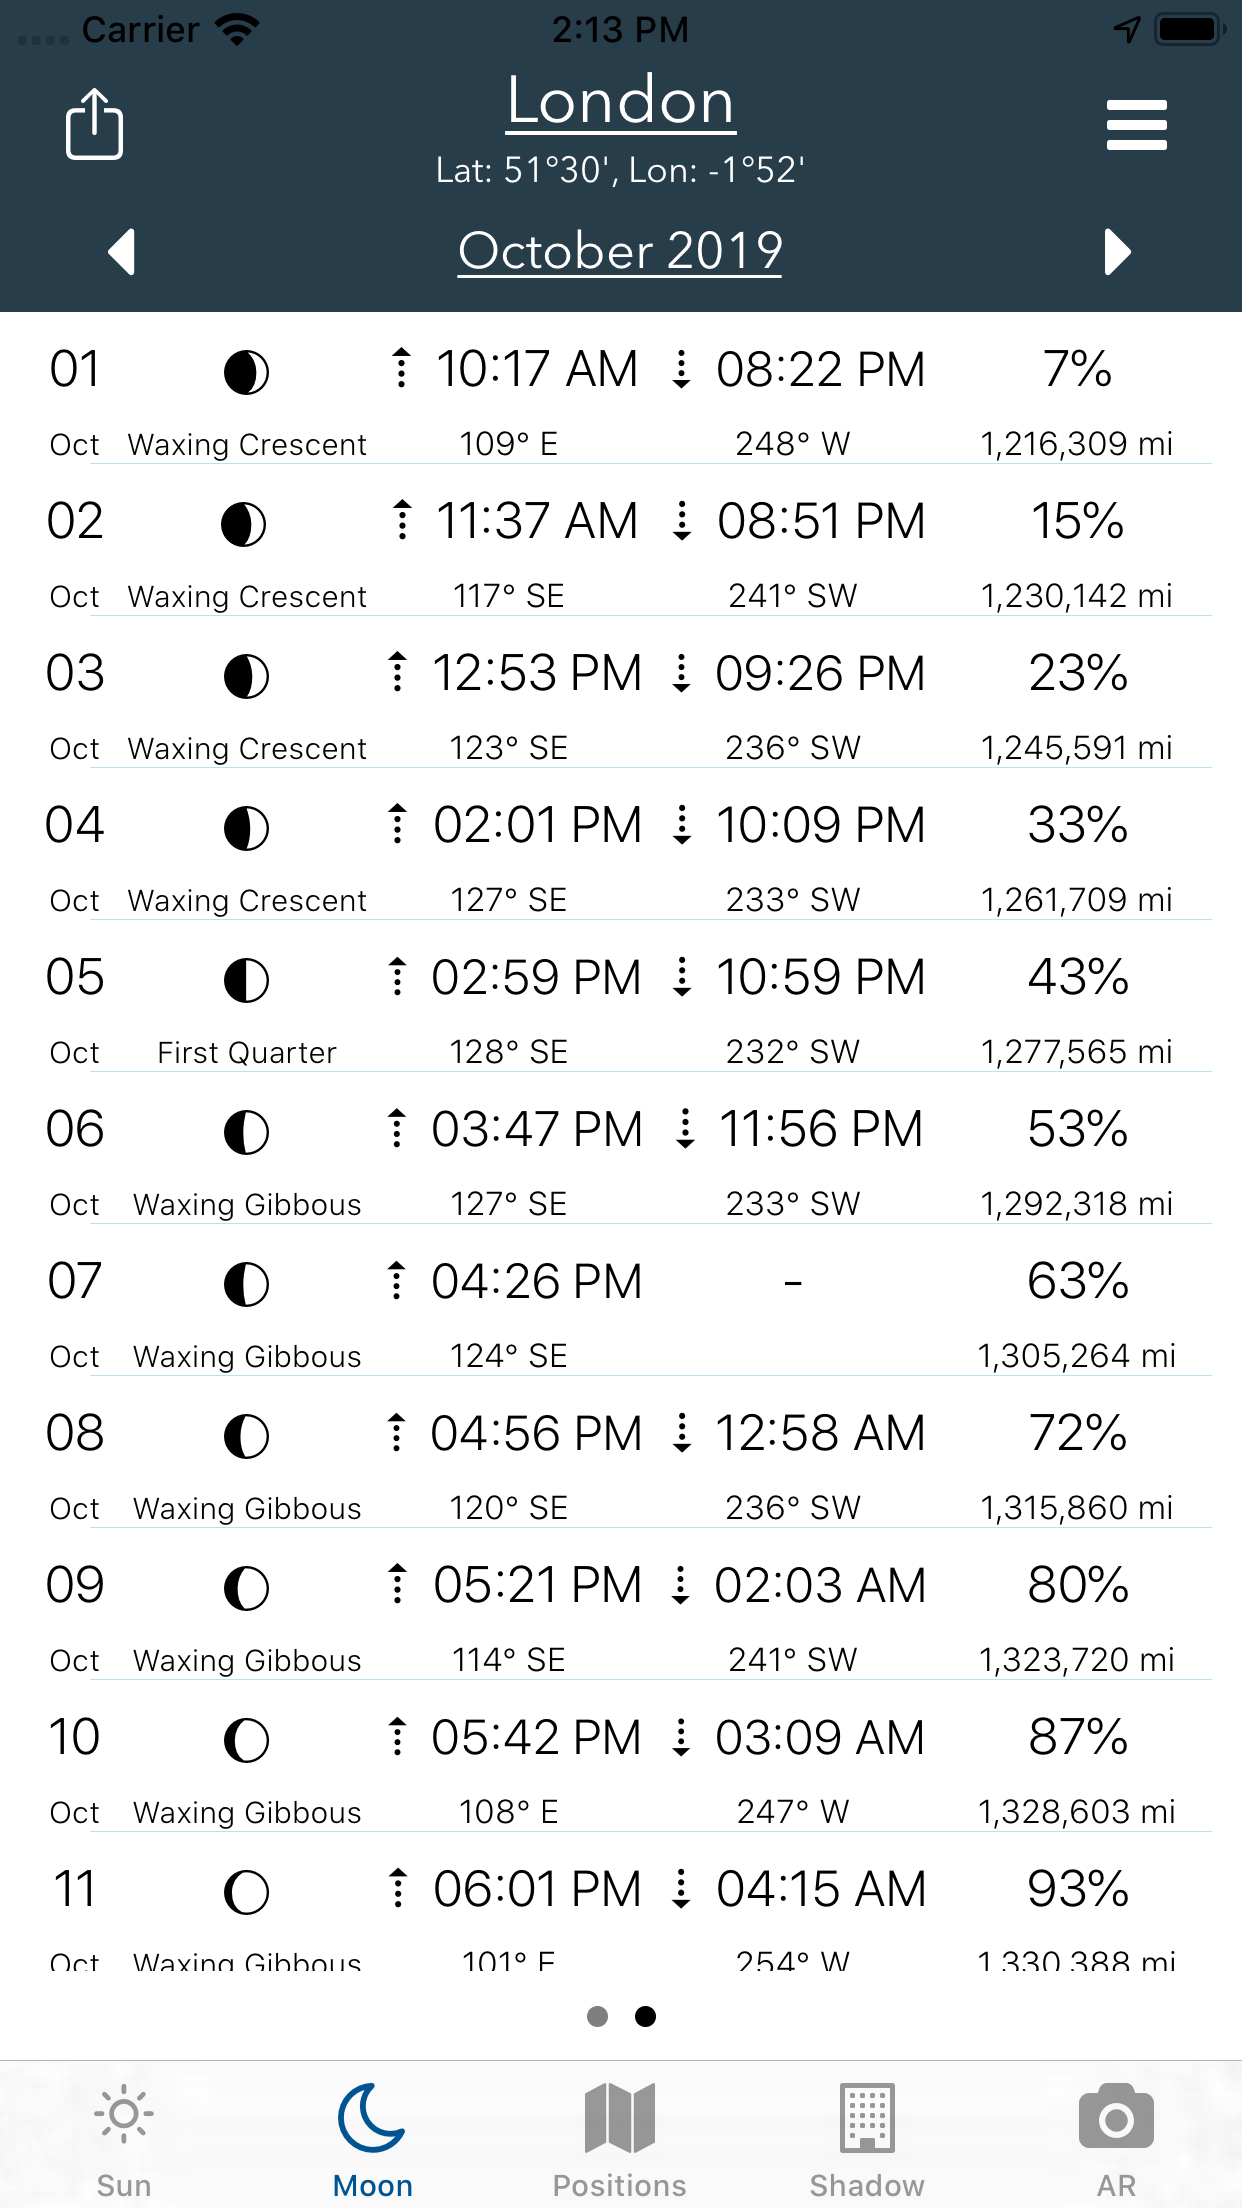The image size is (1242, 2208).
Task: Go to previous month arrow
Action: 122,252
